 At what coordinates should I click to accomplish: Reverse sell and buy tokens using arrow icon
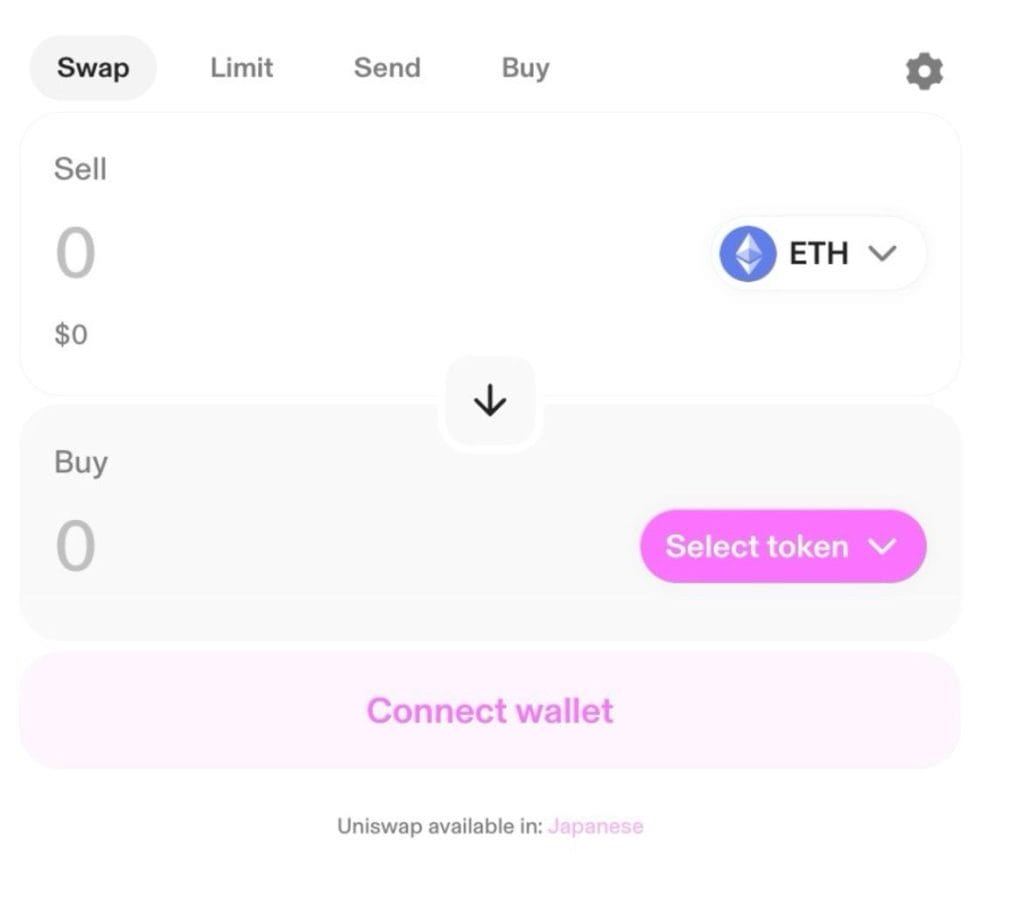489,400
